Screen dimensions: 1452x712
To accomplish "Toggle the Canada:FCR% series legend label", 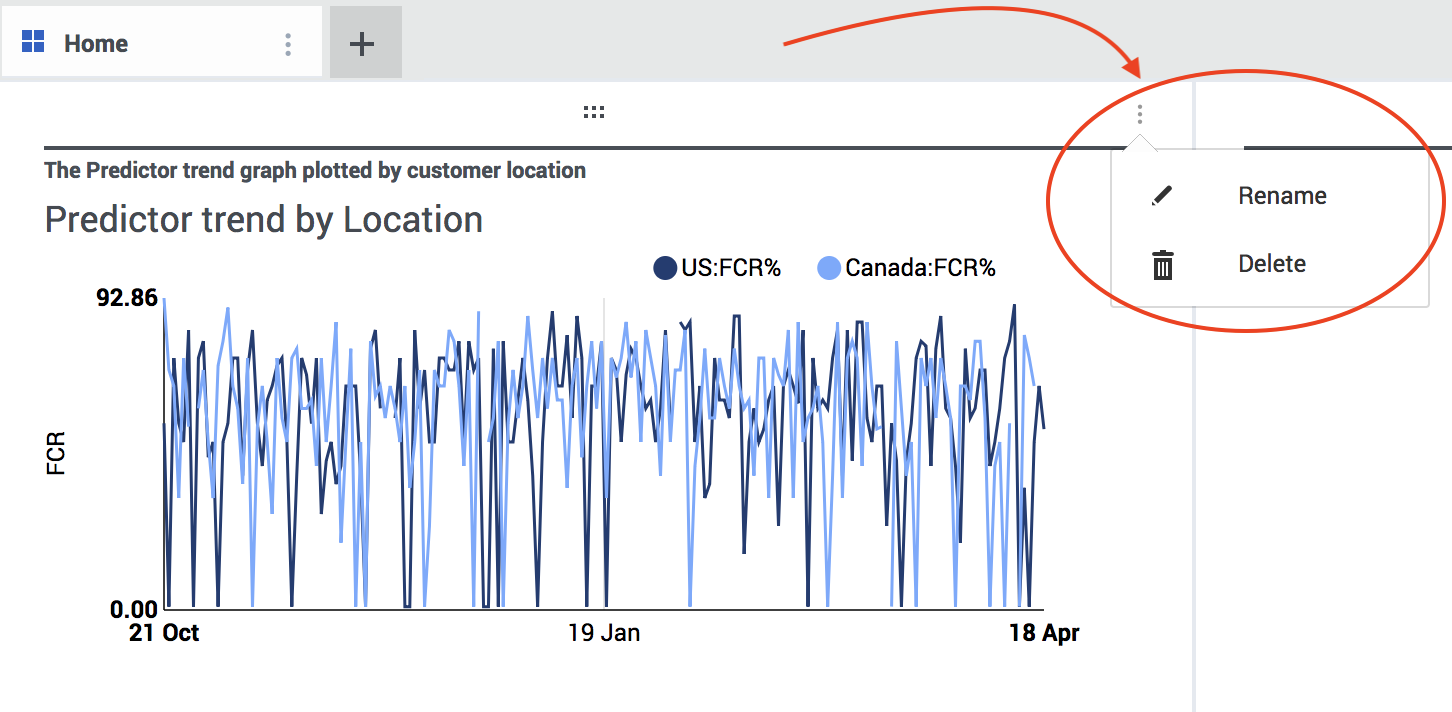I will (x=920, y=268).
